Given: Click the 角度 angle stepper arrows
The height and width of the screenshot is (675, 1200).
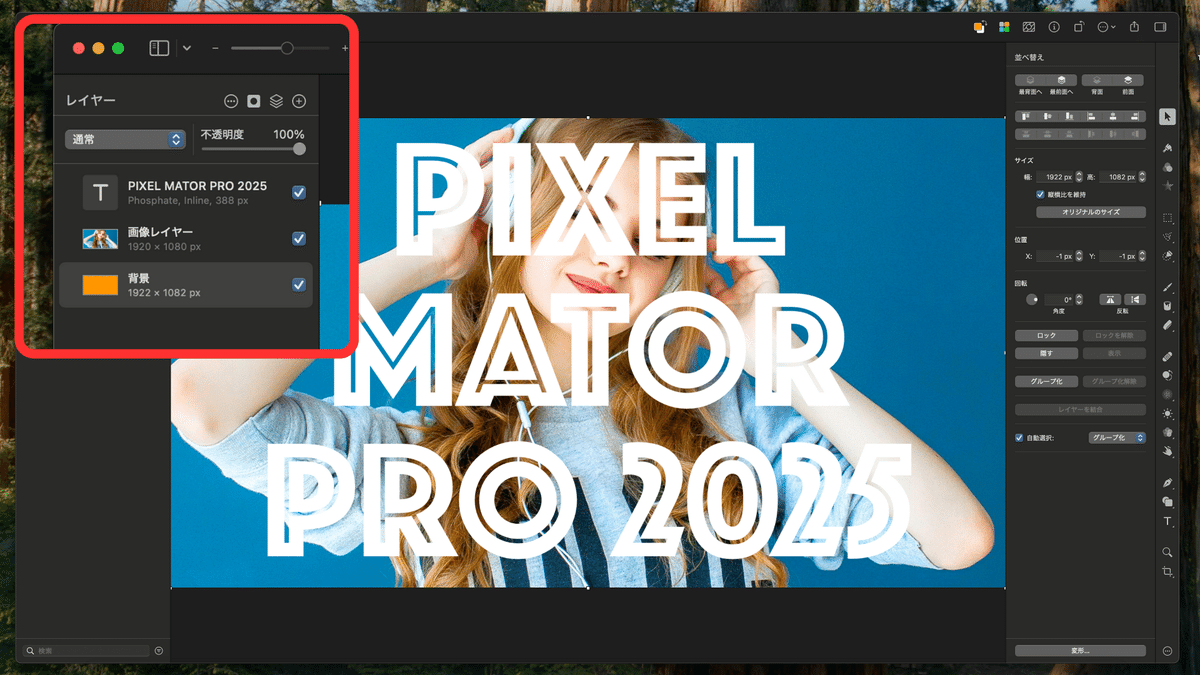Looking at the screenshot, I should [x=1079, y=299].
